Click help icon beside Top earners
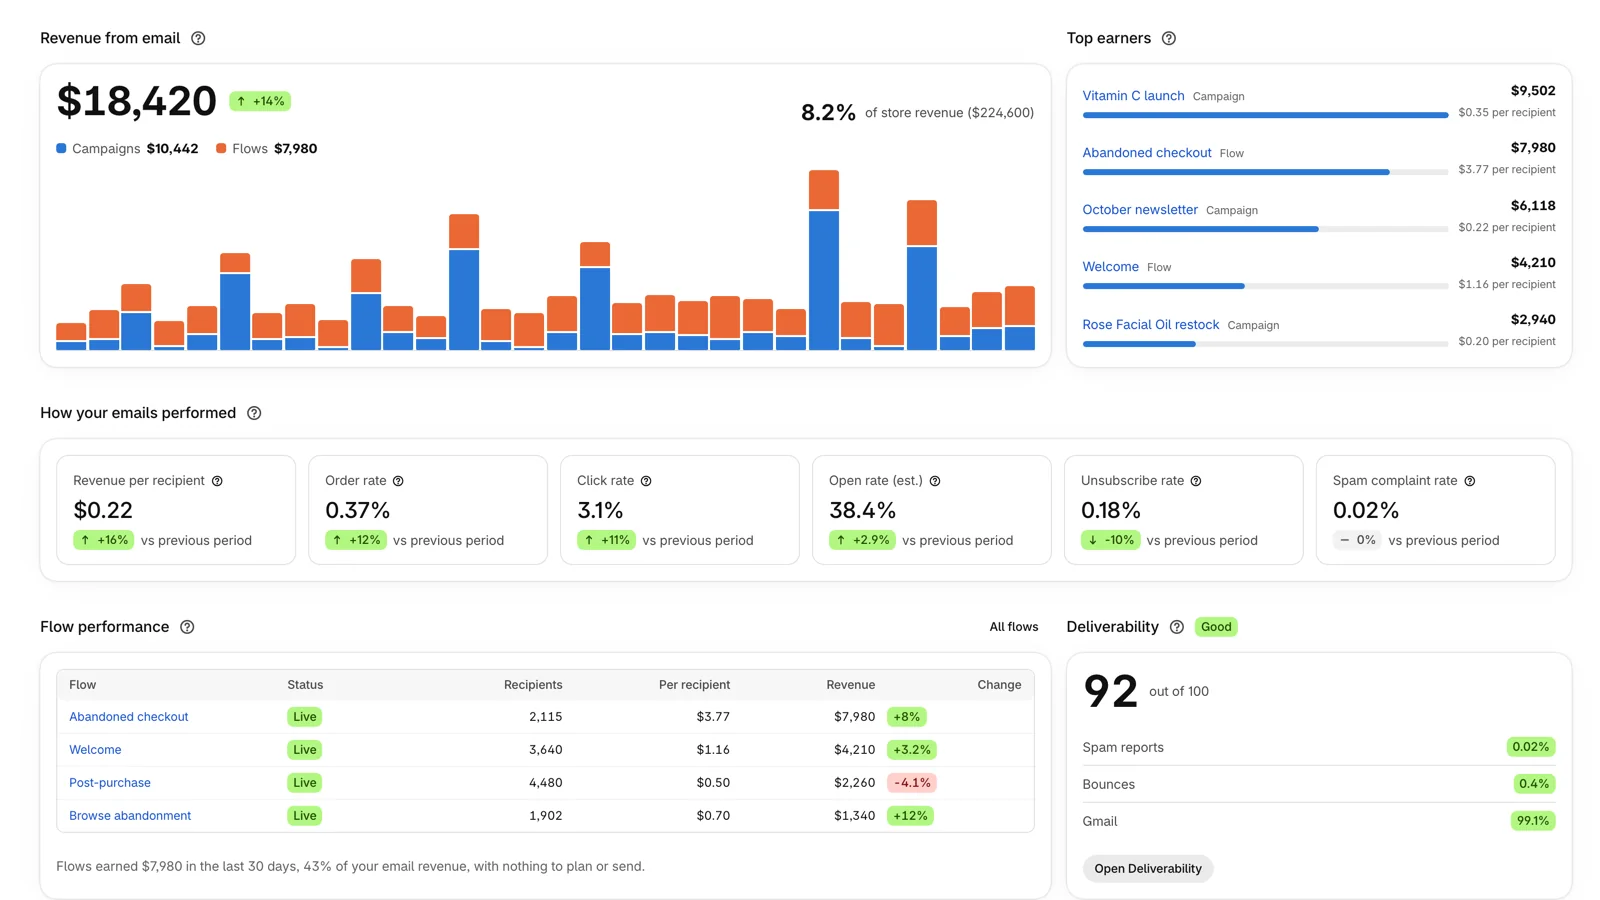Image resolution: width=1600 pixels, height=900 pixels. pos(1169,38)
